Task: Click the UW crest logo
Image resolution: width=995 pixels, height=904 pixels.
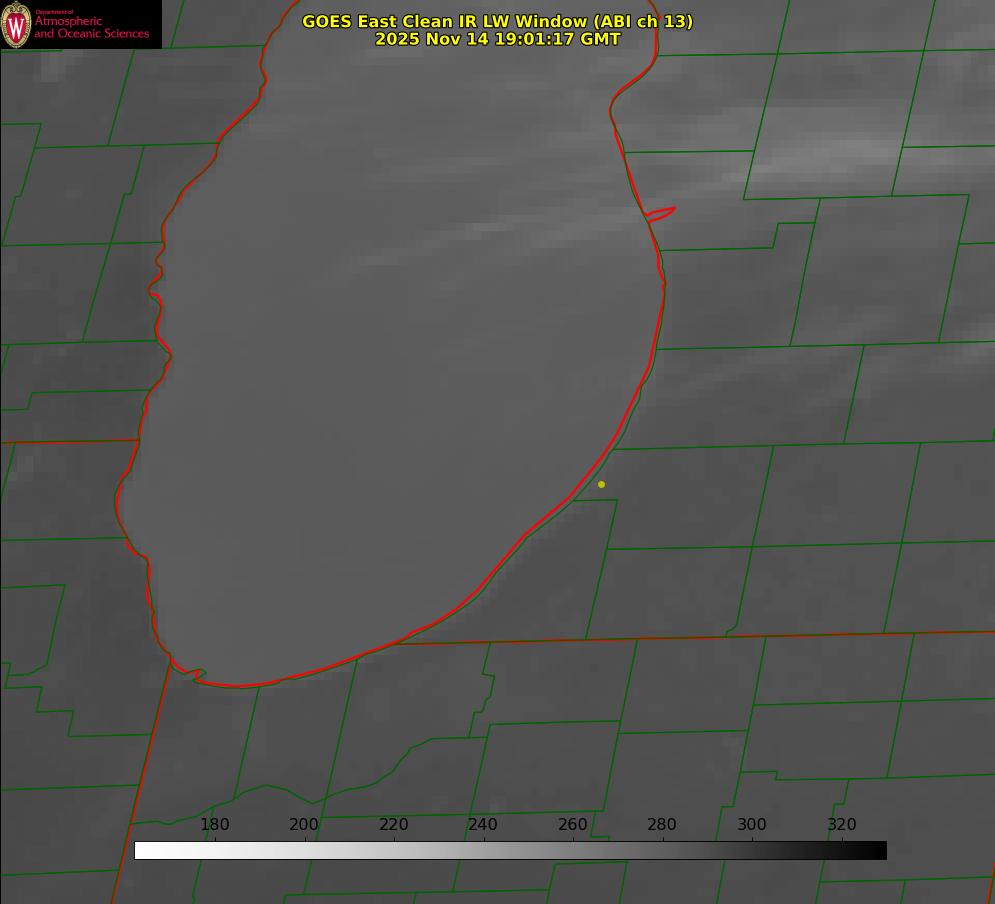Action: 17,24
